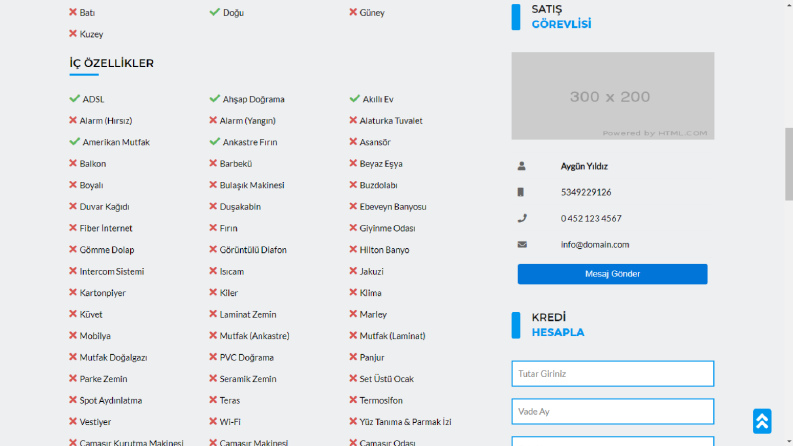793x446 pixels.
Task: Click the Termosifon feature text
Action: (381, 400)
